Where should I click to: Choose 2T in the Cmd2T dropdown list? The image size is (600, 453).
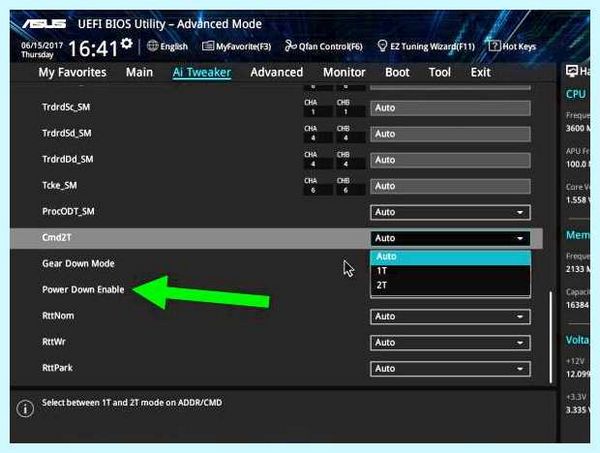pos(450,285)
